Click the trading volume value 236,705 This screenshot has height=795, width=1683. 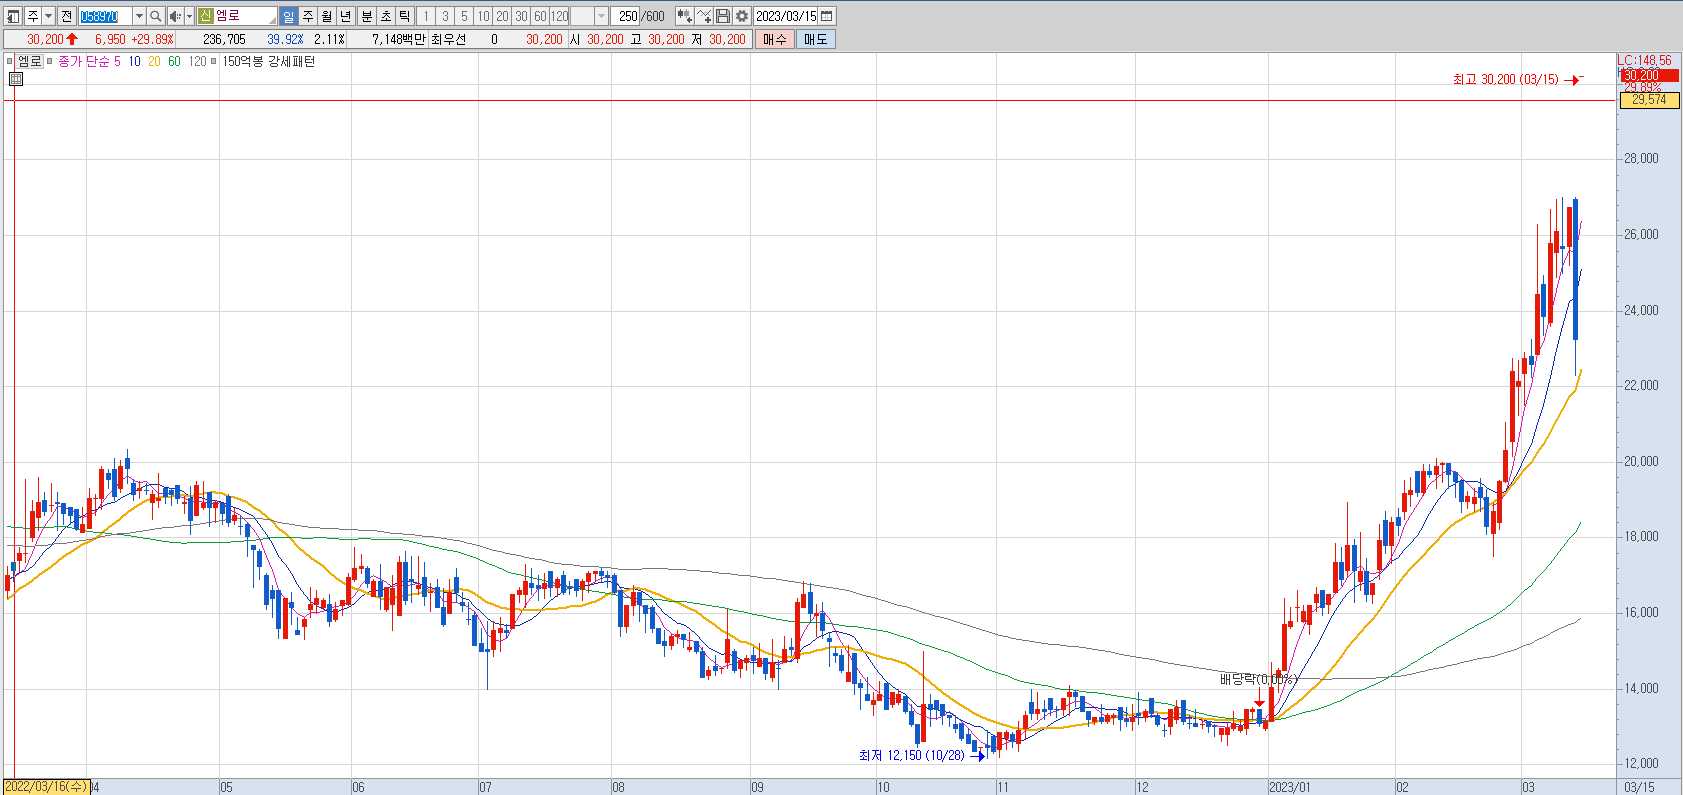tap(224, 39)
